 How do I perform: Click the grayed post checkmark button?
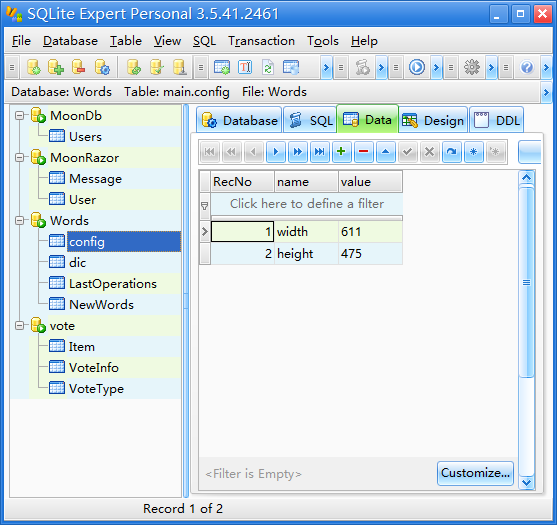[x=407, y=152]
